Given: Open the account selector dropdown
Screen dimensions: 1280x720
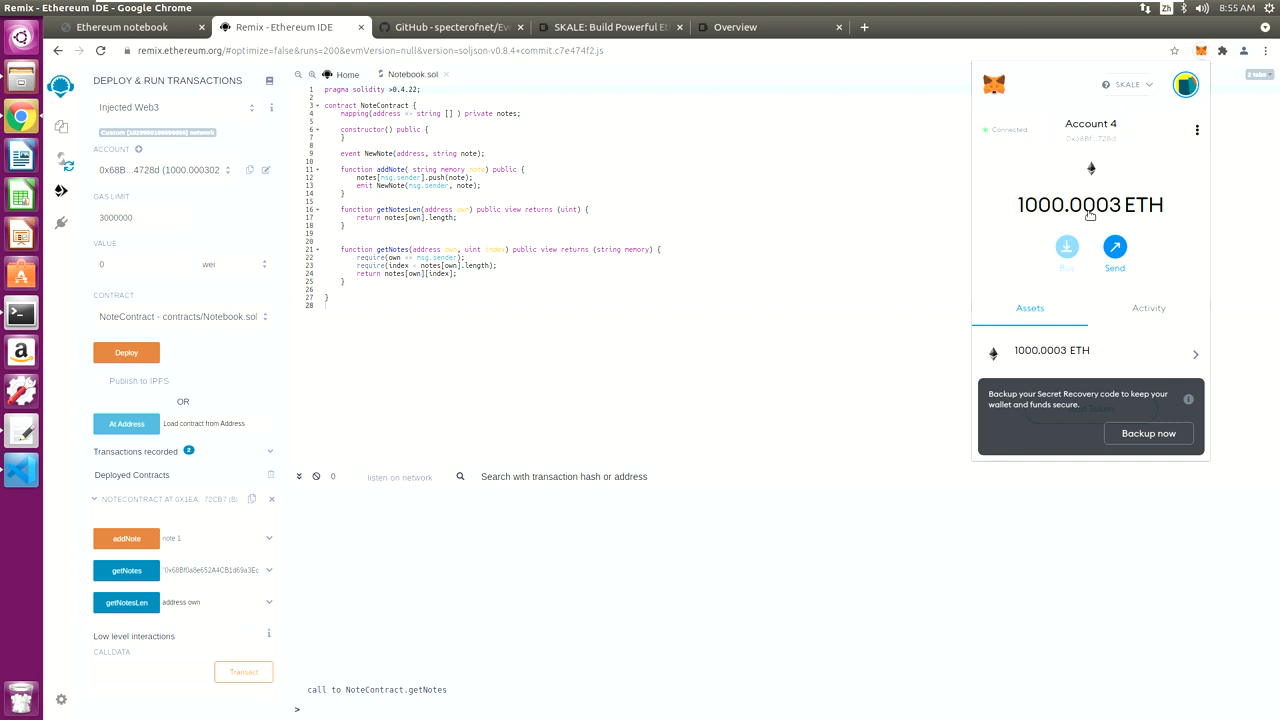Looking at the screenshot, I should tap(165, 170).
